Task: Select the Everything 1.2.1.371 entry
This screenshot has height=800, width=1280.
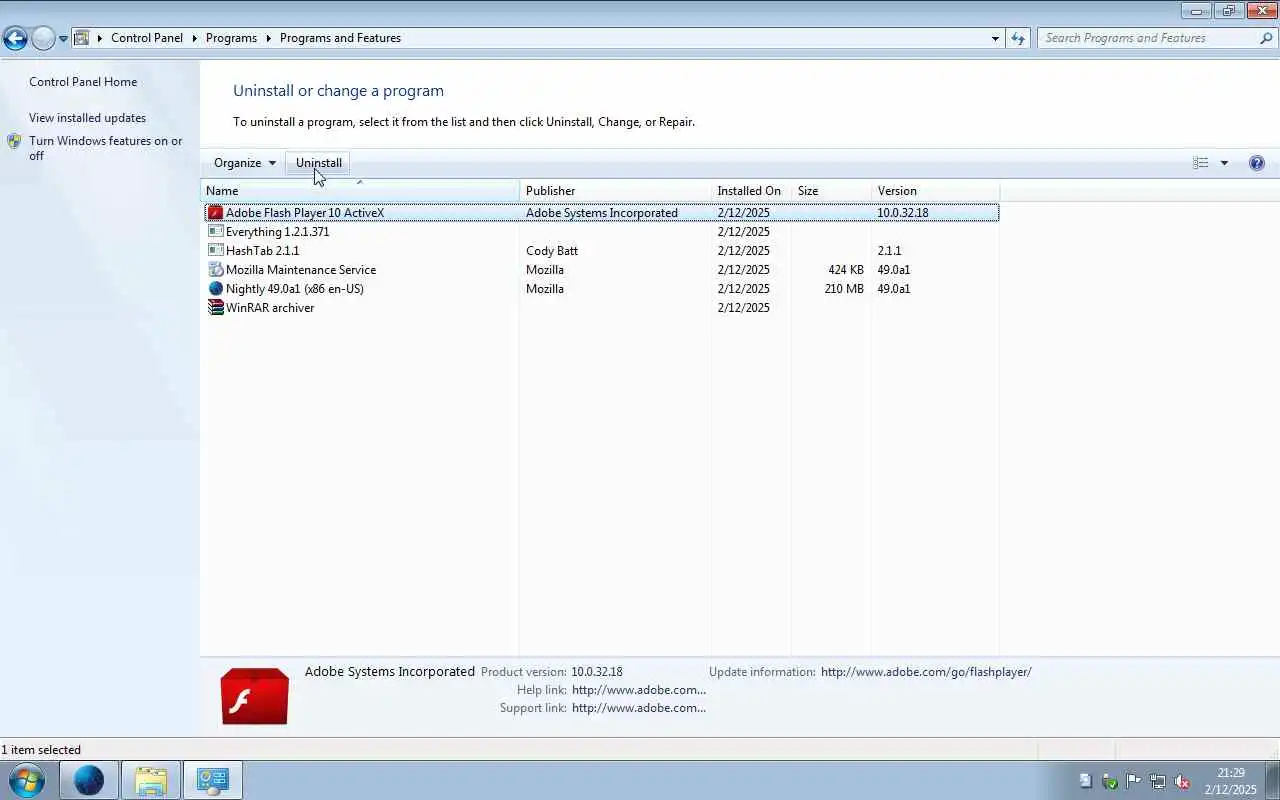Action: click(x=277, y=232)
